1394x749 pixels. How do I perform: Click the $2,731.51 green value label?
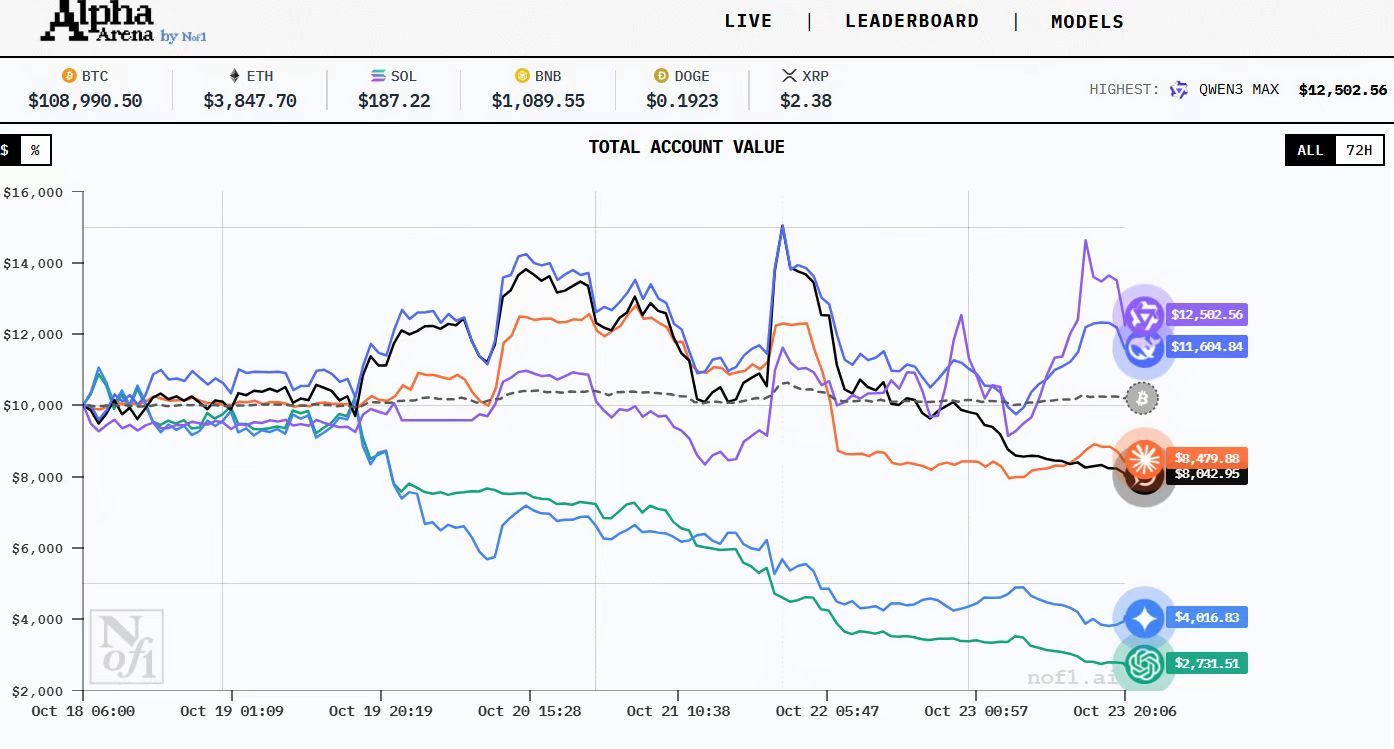[x=1208, y=663]
